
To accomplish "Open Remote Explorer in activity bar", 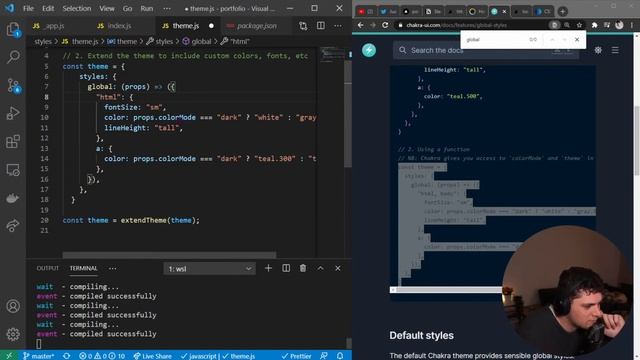I will tap(13, 170).
